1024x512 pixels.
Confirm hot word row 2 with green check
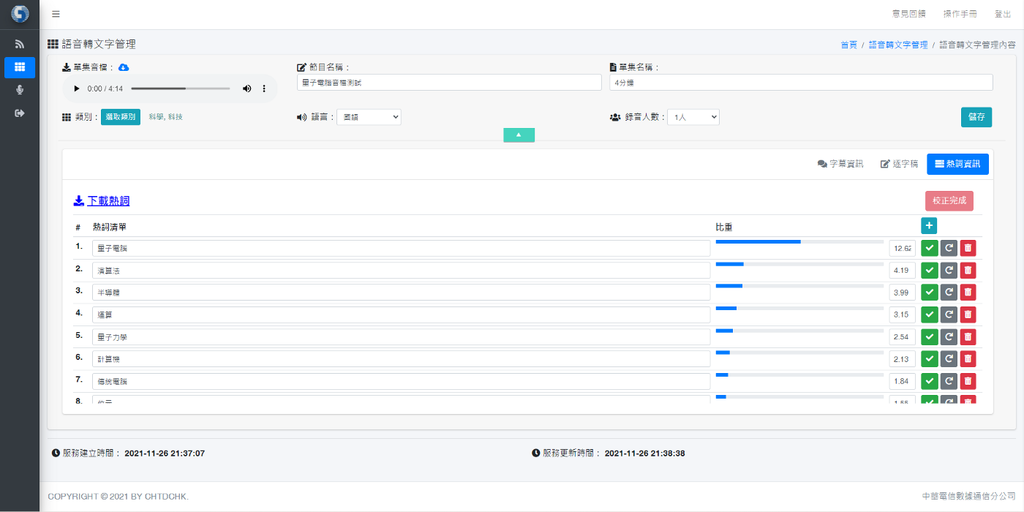click(929, 270)
